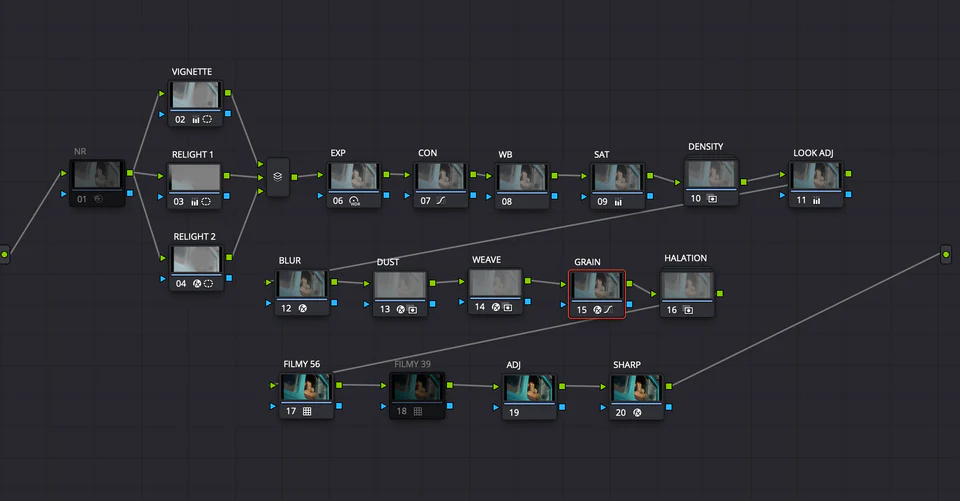The width and height of the screenshot is (960, 501).
Task: Click the power window icon on VIGNETTE node
Action: point(207,119)
